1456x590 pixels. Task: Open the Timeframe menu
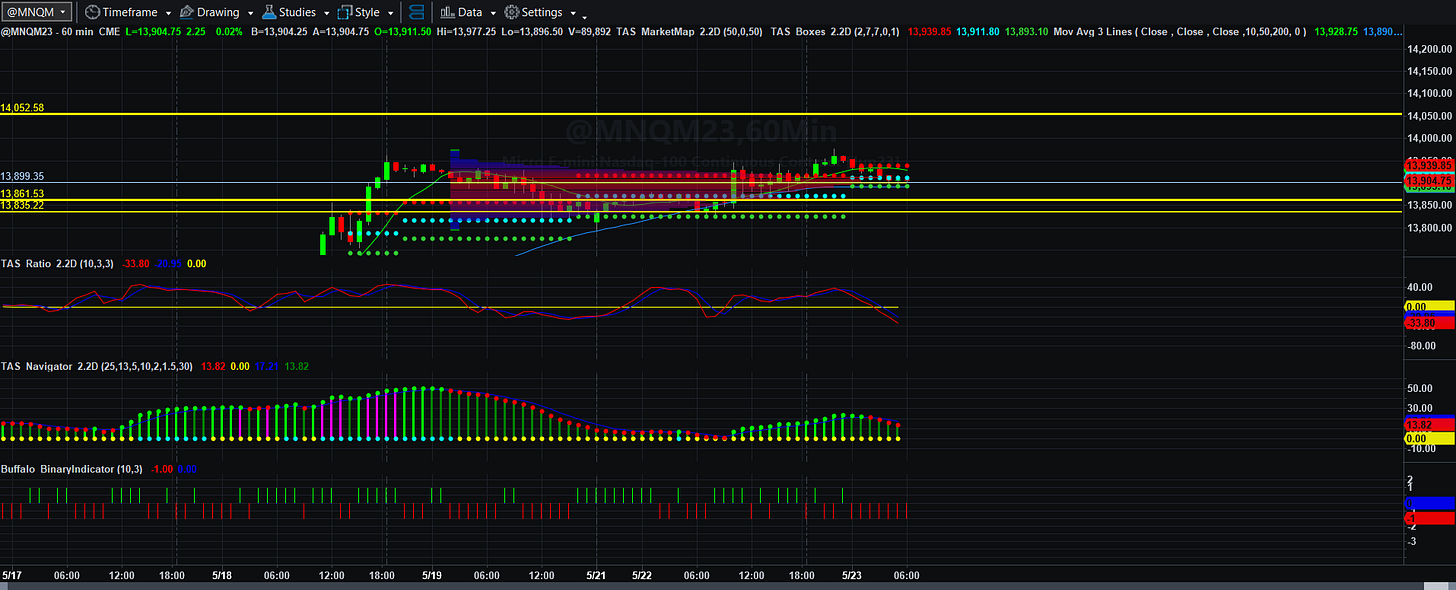point(130,13)
